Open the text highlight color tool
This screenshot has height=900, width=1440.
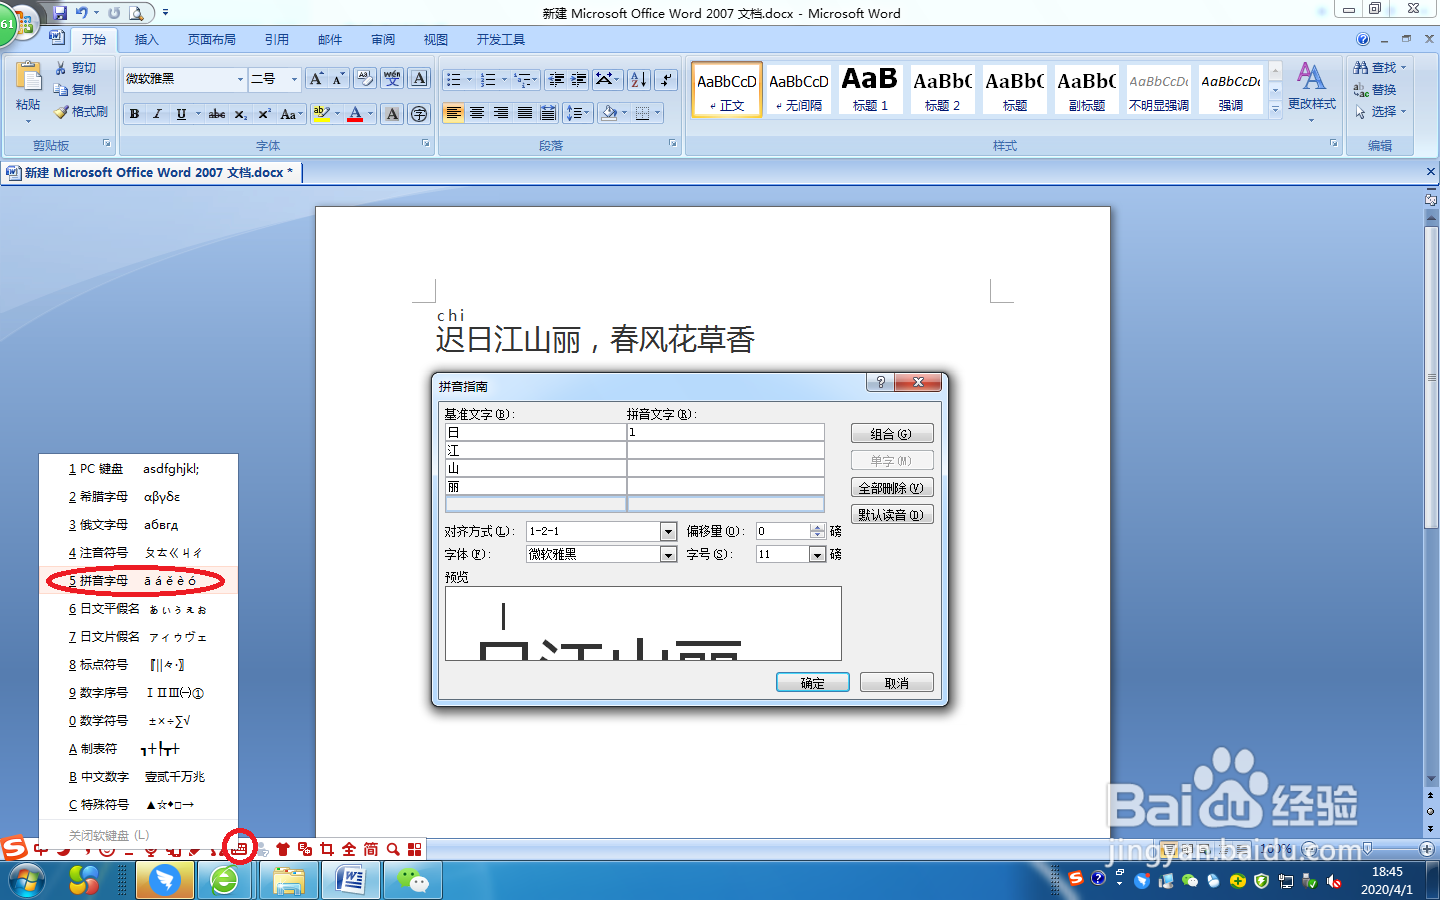click(319, 113)
